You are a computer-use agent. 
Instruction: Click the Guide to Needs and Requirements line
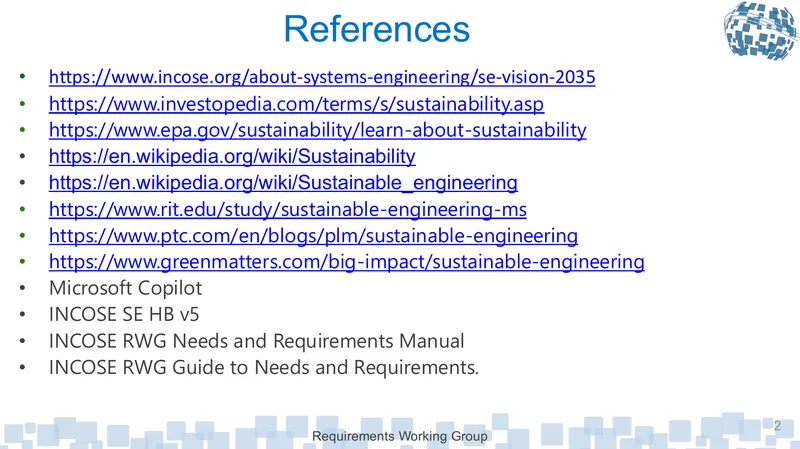click(264, 367)
